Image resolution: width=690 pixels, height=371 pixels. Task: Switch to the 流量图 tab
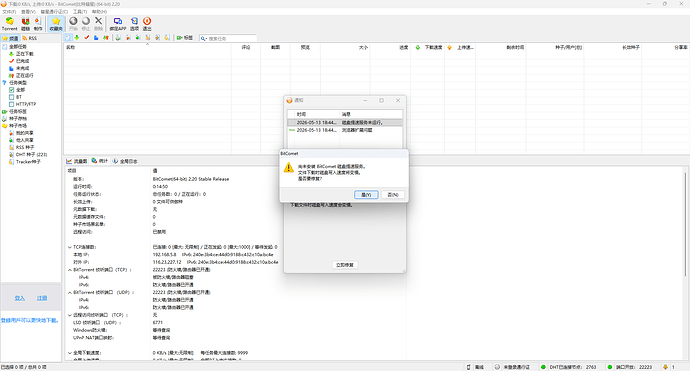tap(77, 161)
